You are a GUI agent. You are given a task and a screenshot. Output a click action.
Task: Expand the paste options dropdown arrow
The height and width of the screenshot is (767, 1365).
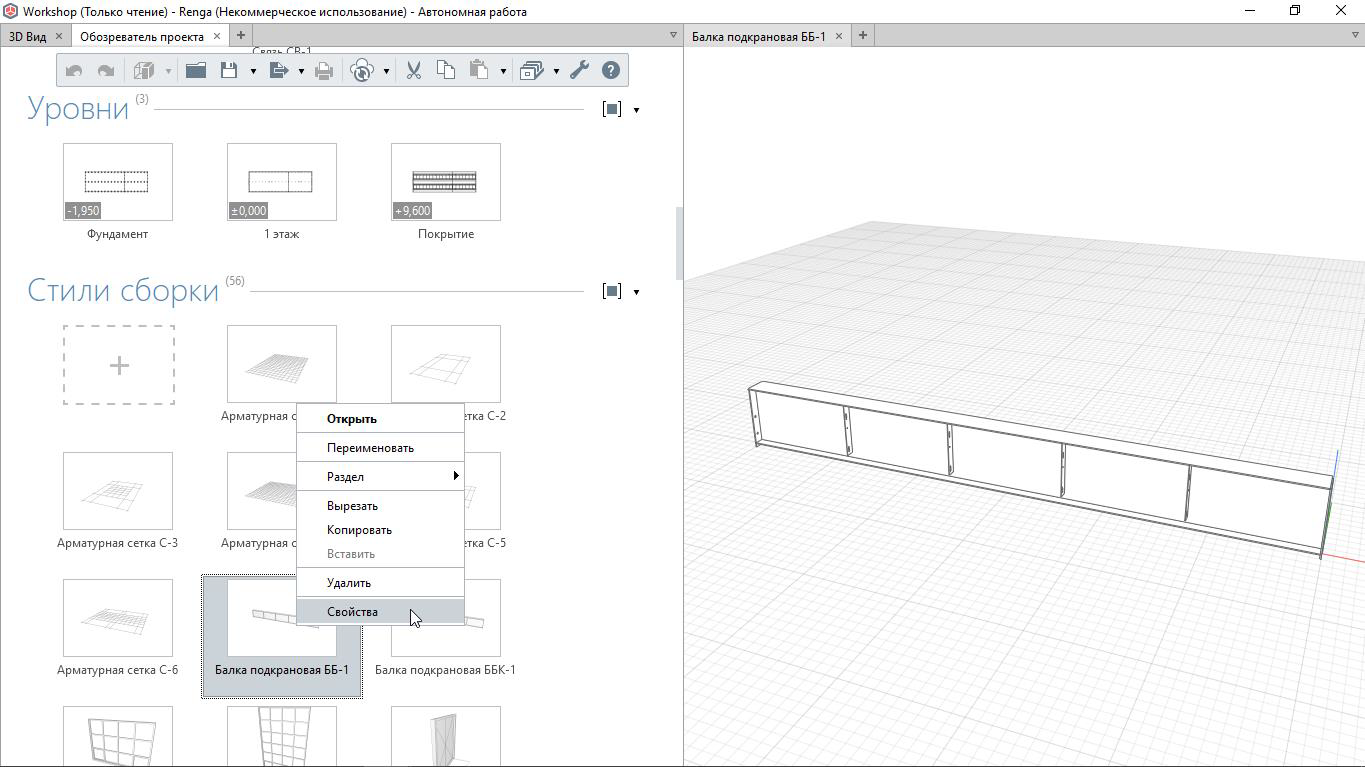[503, 71]
